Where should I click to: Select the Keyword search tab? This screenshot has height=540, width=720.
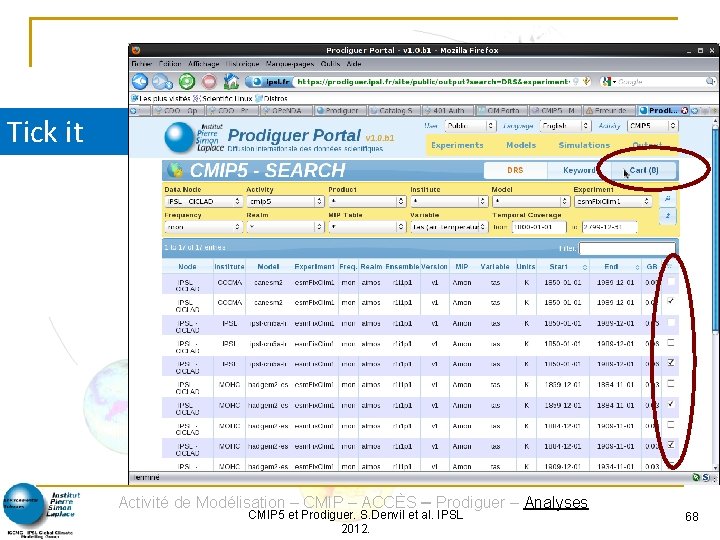coord(578,170)
